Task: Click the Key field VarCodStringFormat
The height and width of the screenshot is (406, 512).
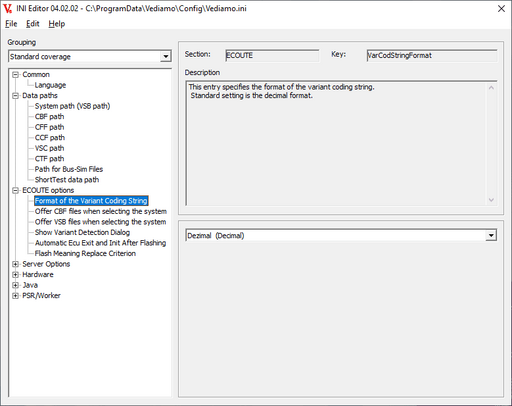Action: tap(432, 55)
